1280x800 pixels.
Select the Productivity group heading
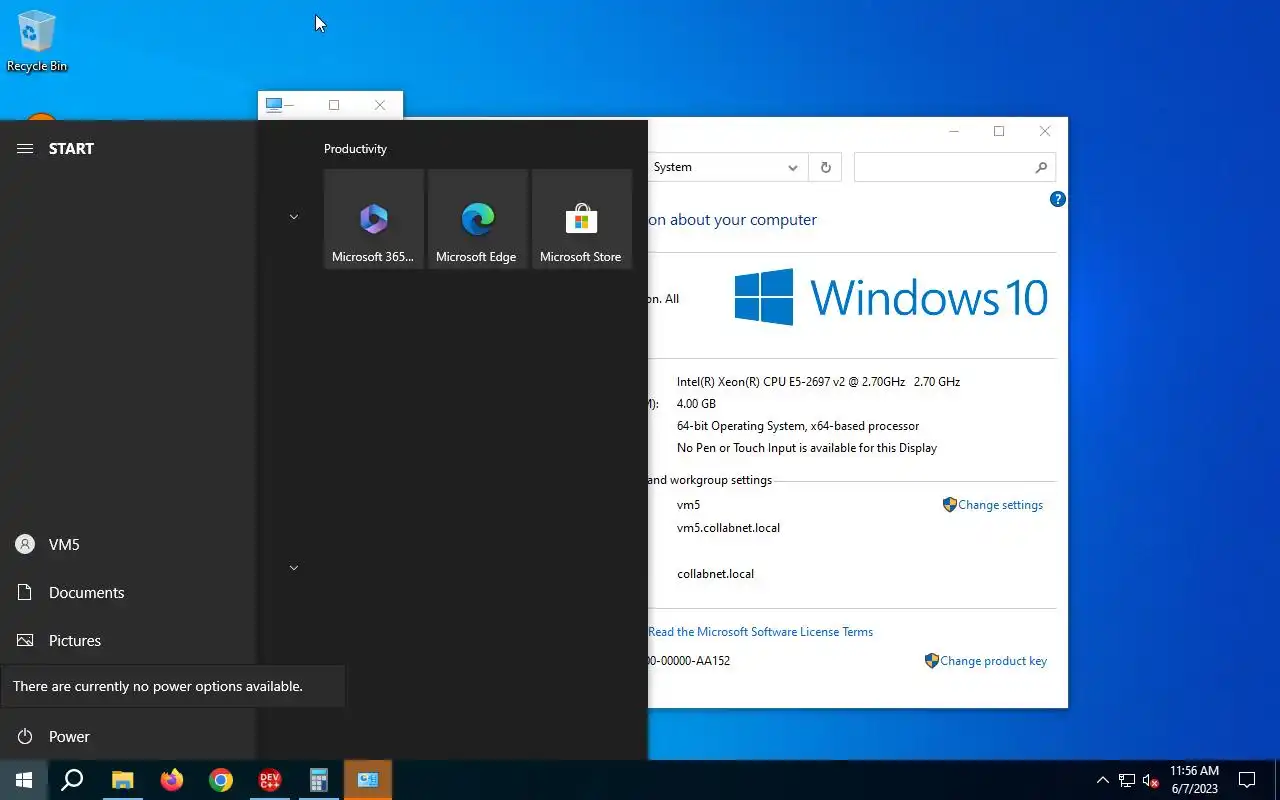355,149
